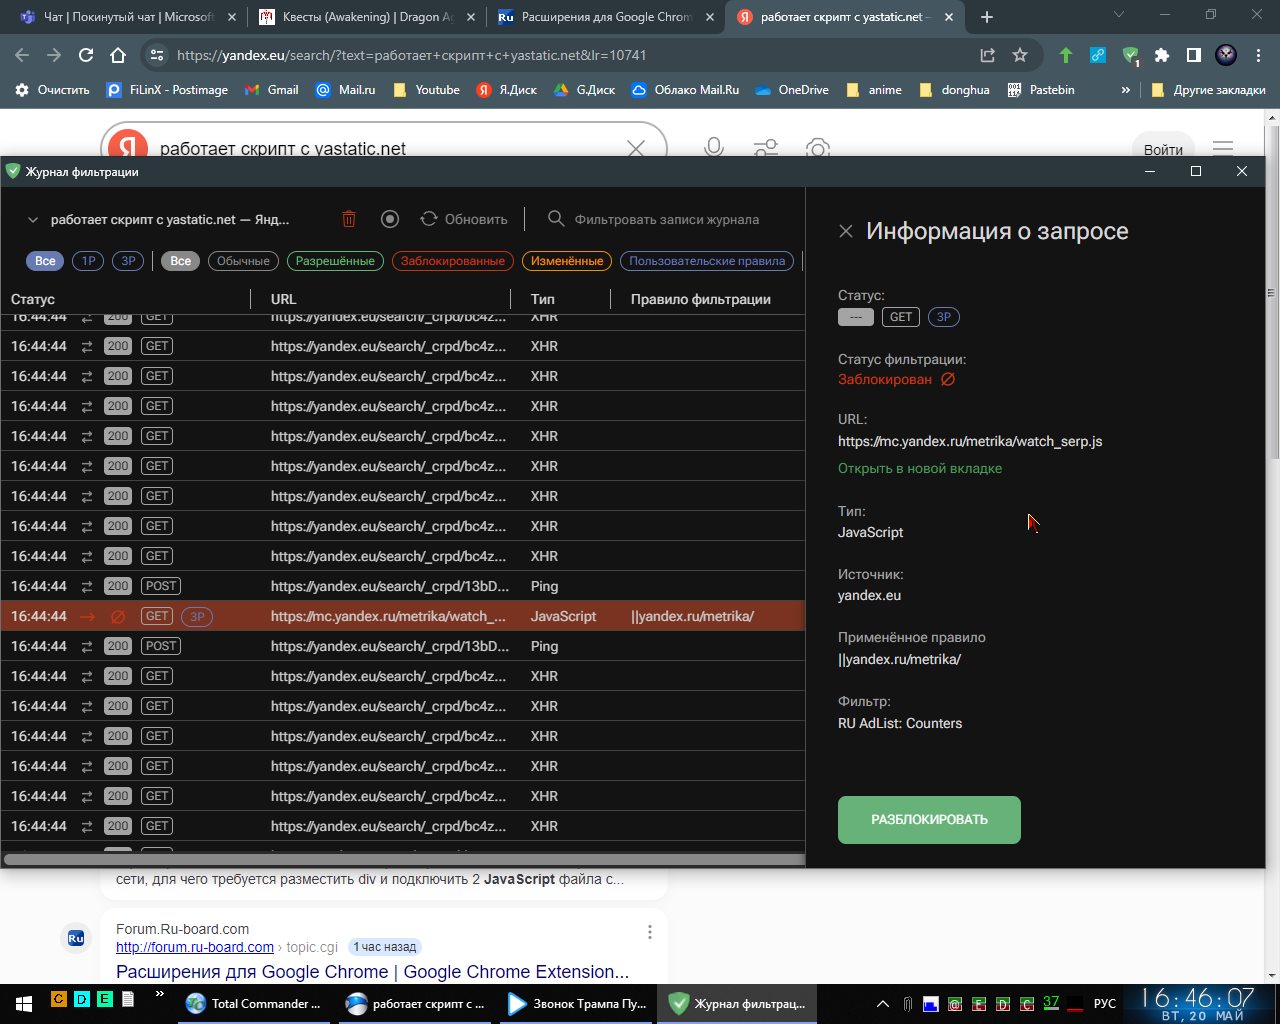Clear the Yandex search query with X
The height and width of the screenshot is (1024, 1280).
(636, 148)
